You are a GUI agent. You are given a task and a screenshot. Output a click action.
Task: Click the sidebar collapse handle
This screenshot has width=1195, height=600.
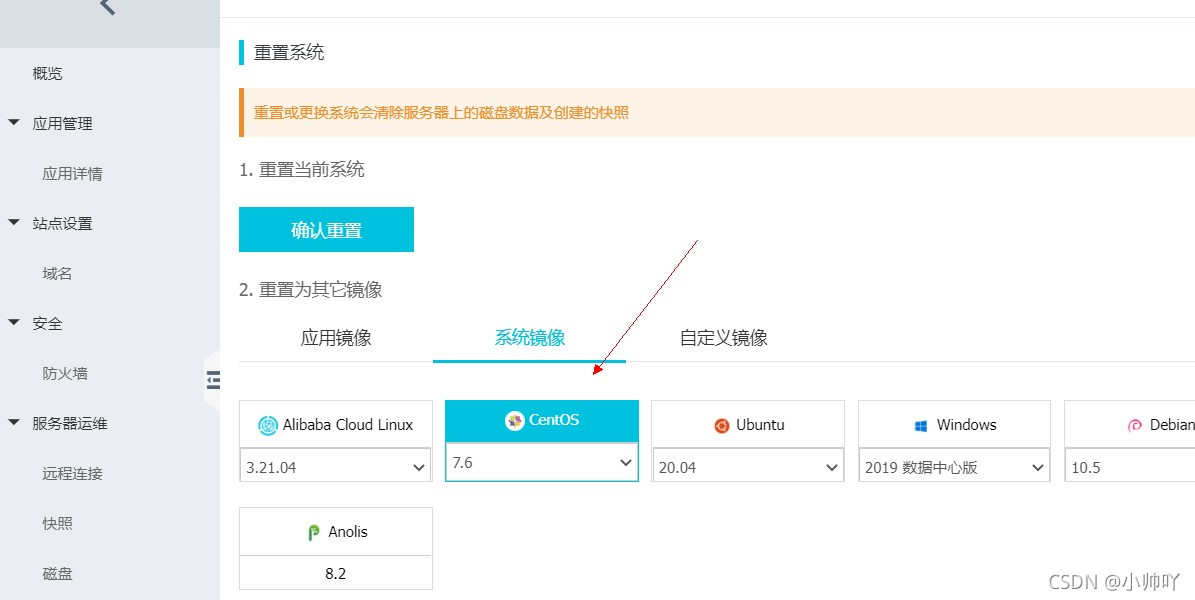[213, 380]
